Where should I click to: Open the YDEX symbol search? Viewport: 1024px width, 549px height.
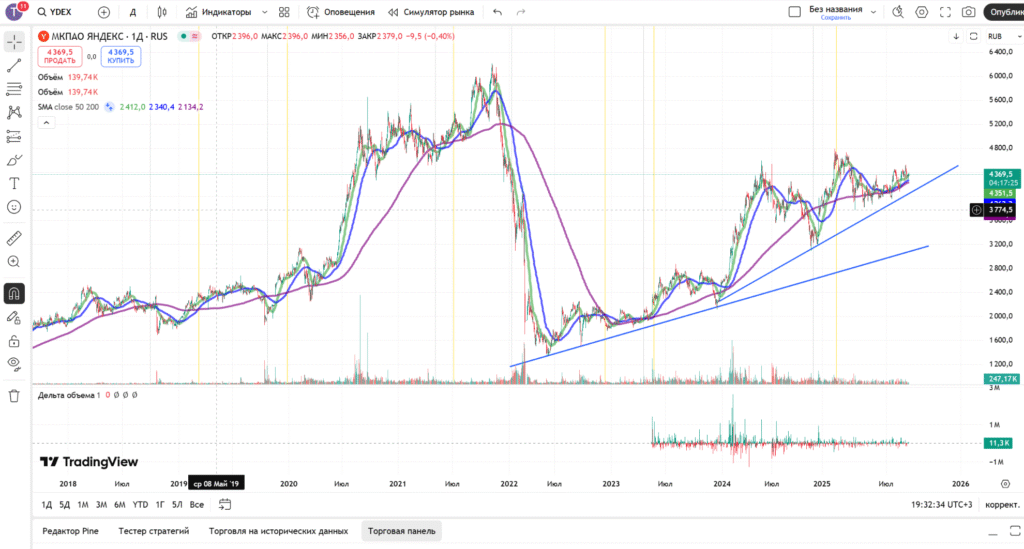tap(55, 12)
